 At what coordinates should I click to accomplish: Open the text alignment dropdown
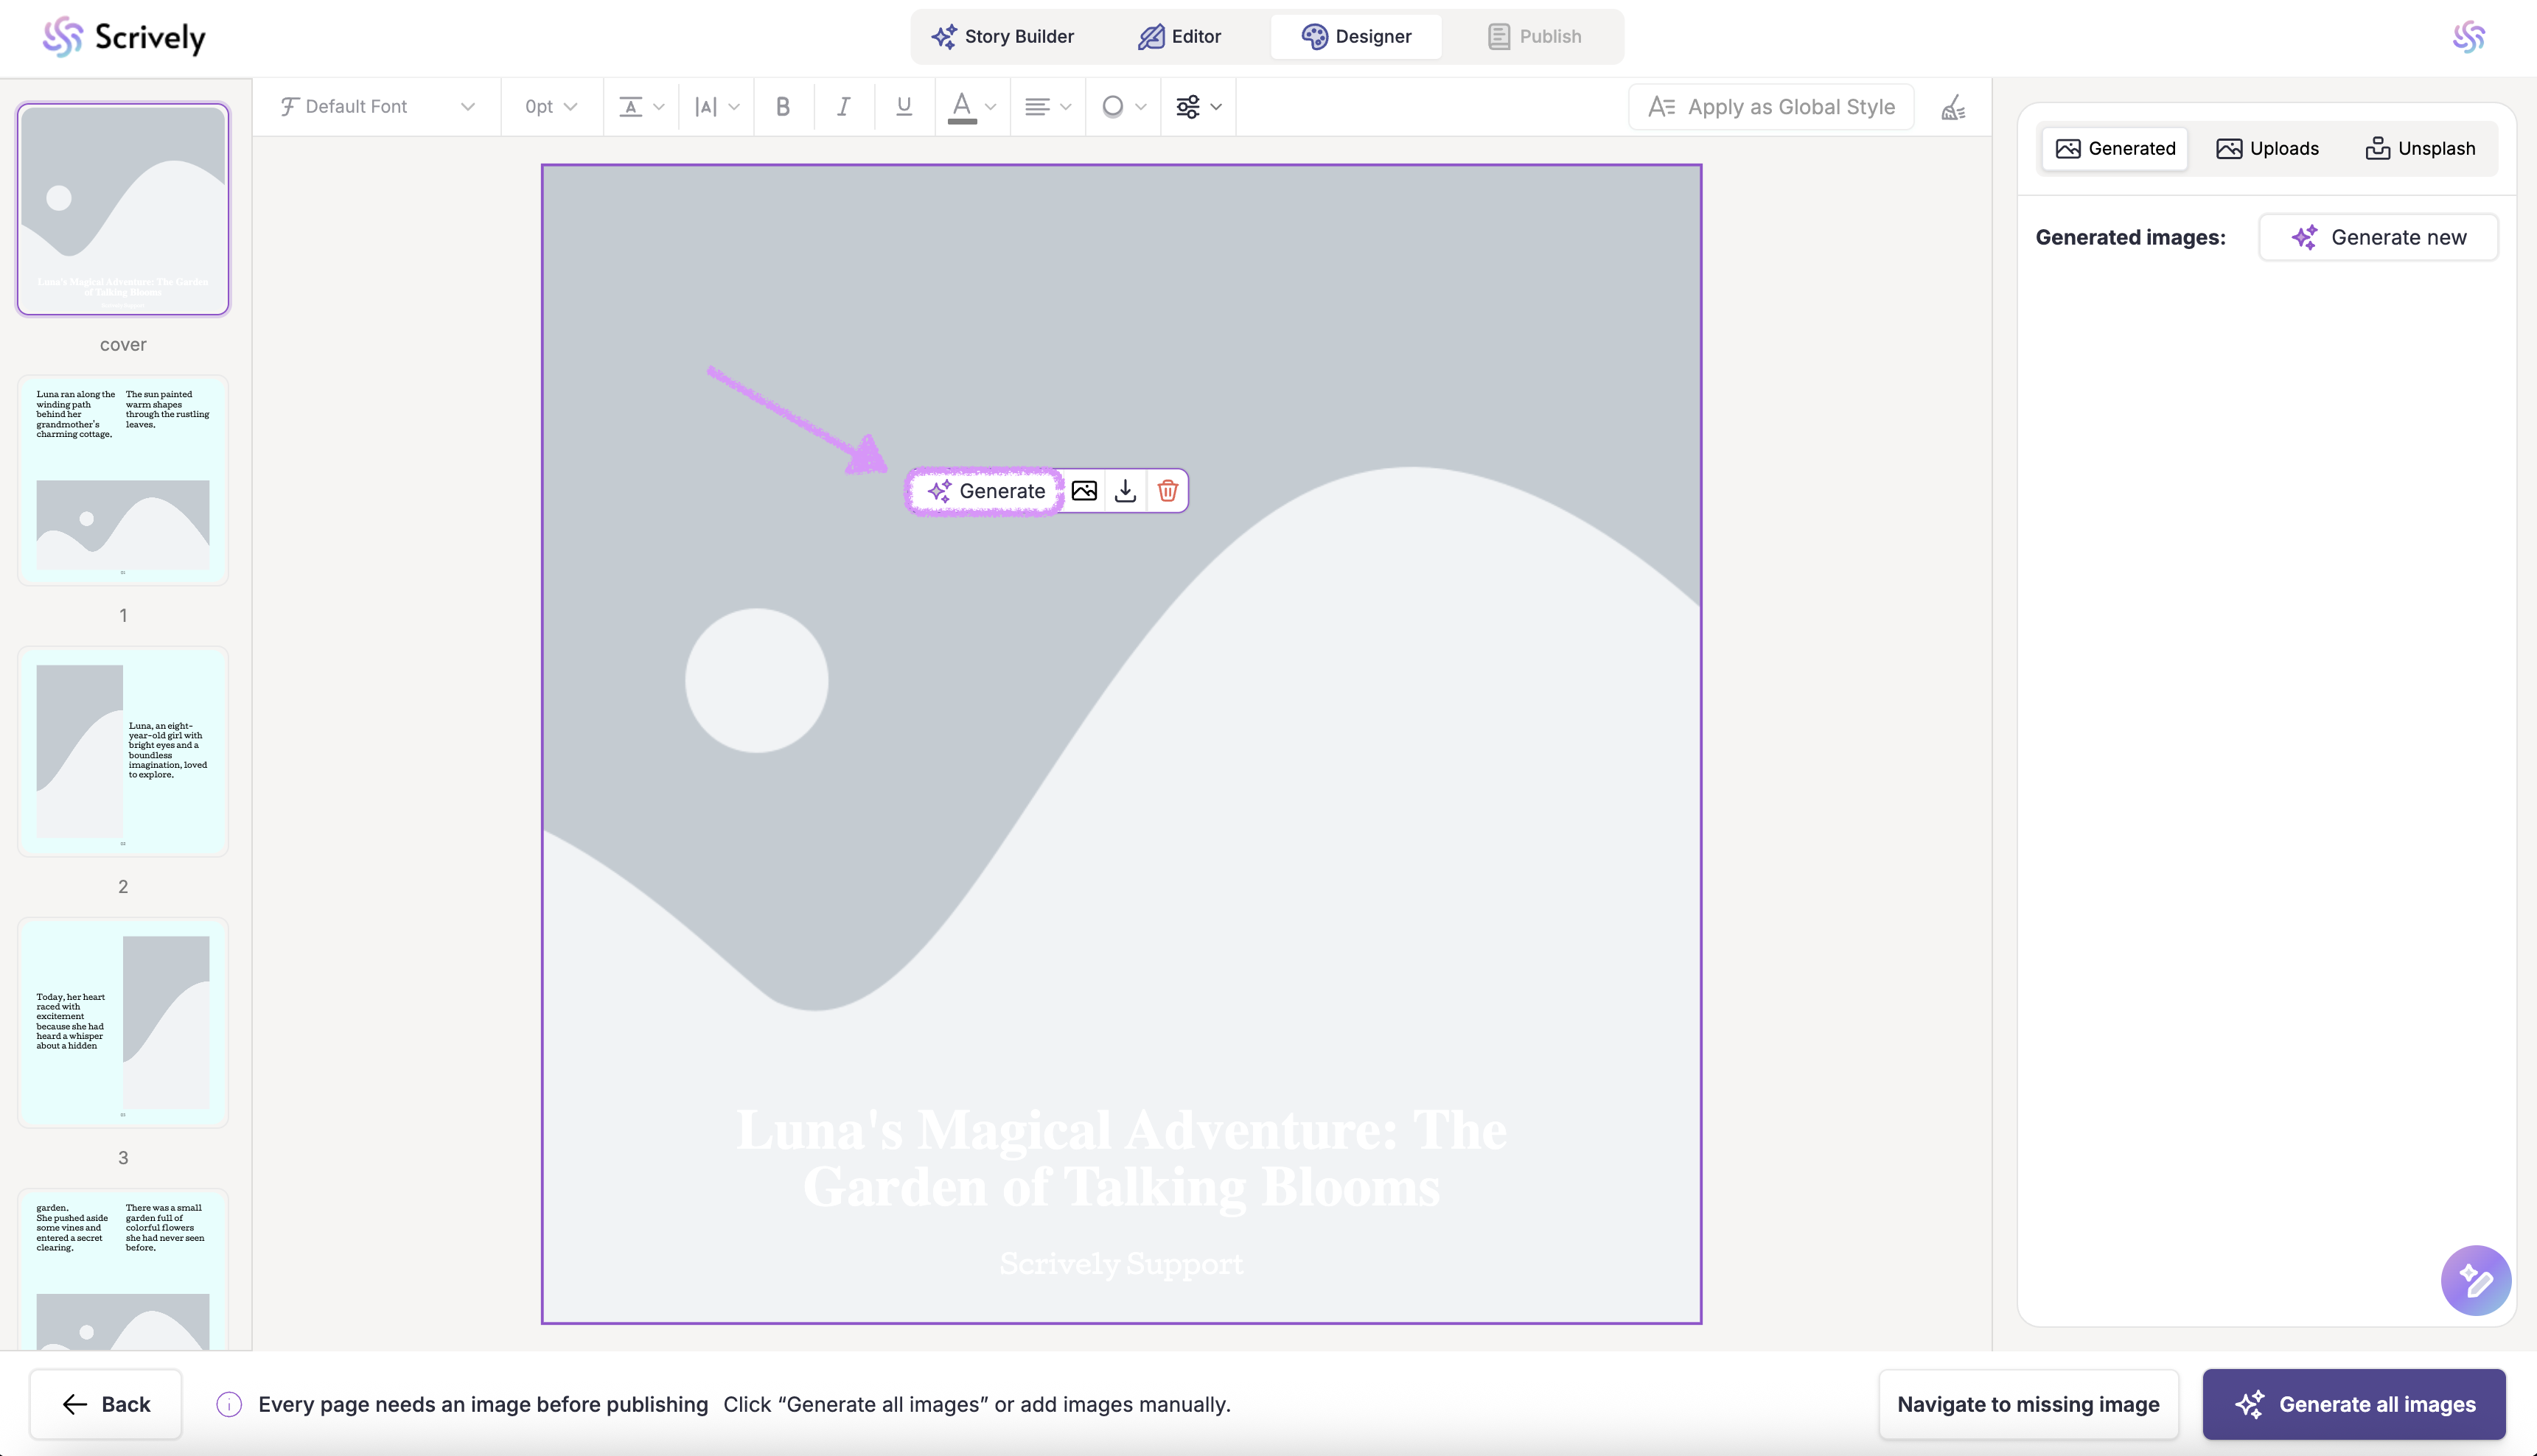coord(1047,107)
